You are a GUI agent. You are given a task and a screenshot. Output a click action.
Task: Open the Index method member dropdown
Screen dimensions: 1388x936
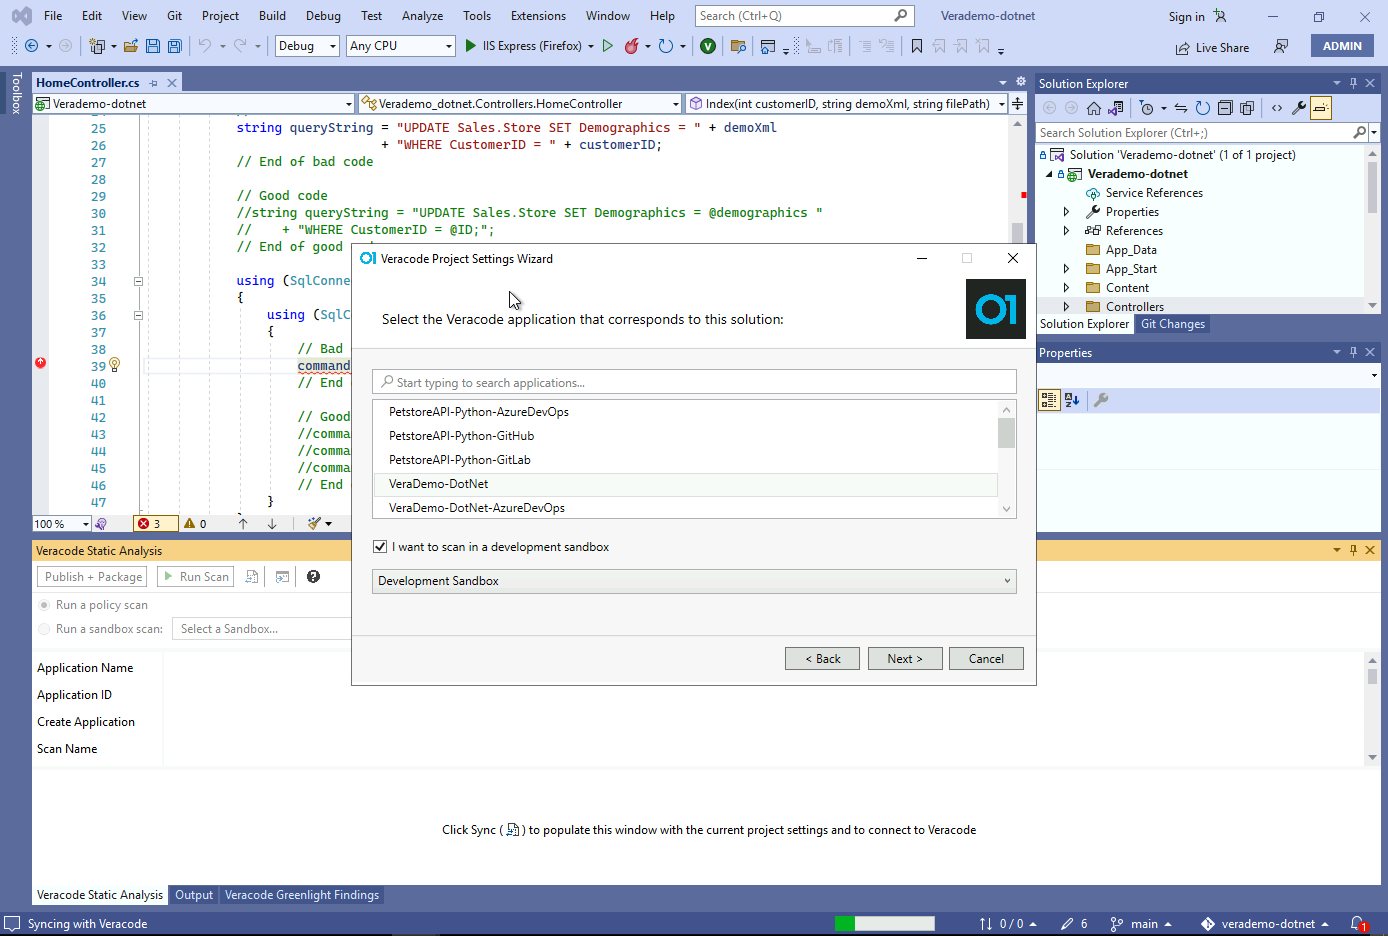tap(846, 103)
